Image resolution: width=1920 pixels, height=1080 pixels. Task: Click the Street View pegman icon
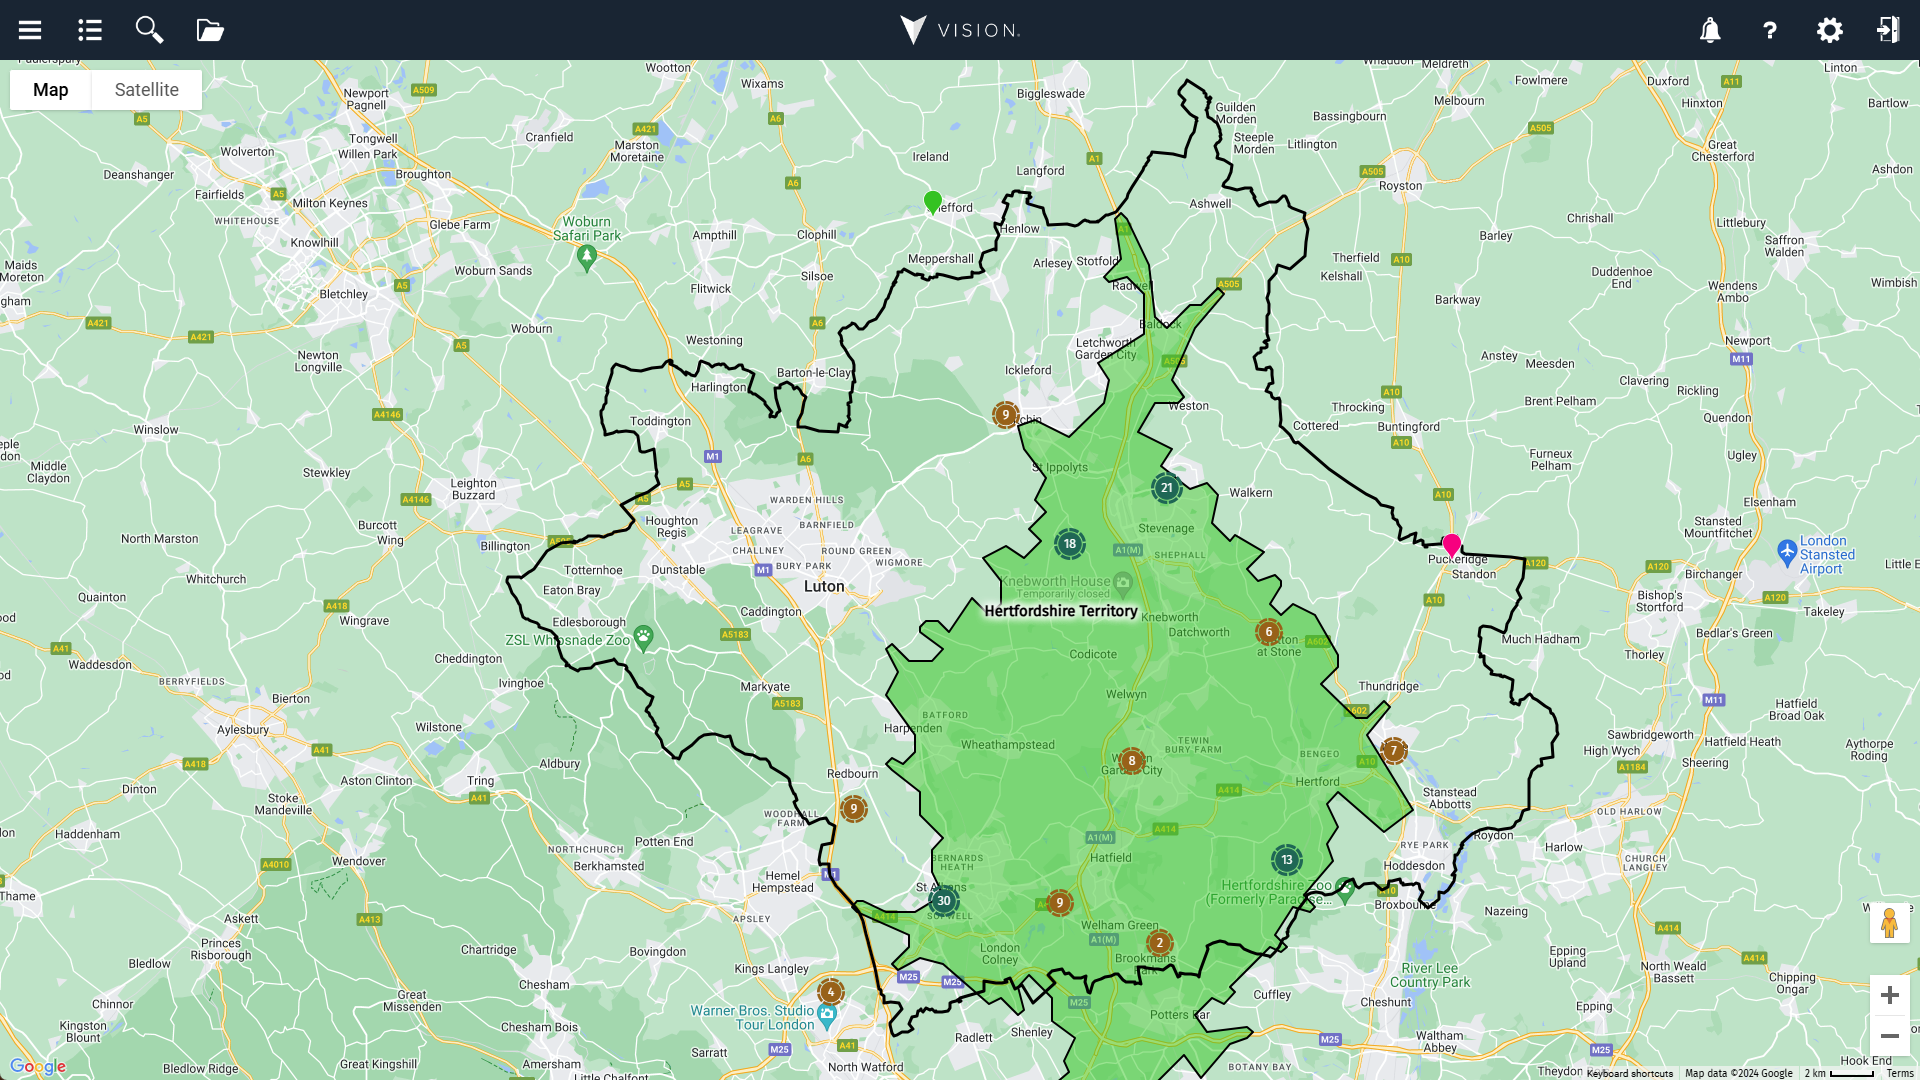click(x=1890, y=923)
